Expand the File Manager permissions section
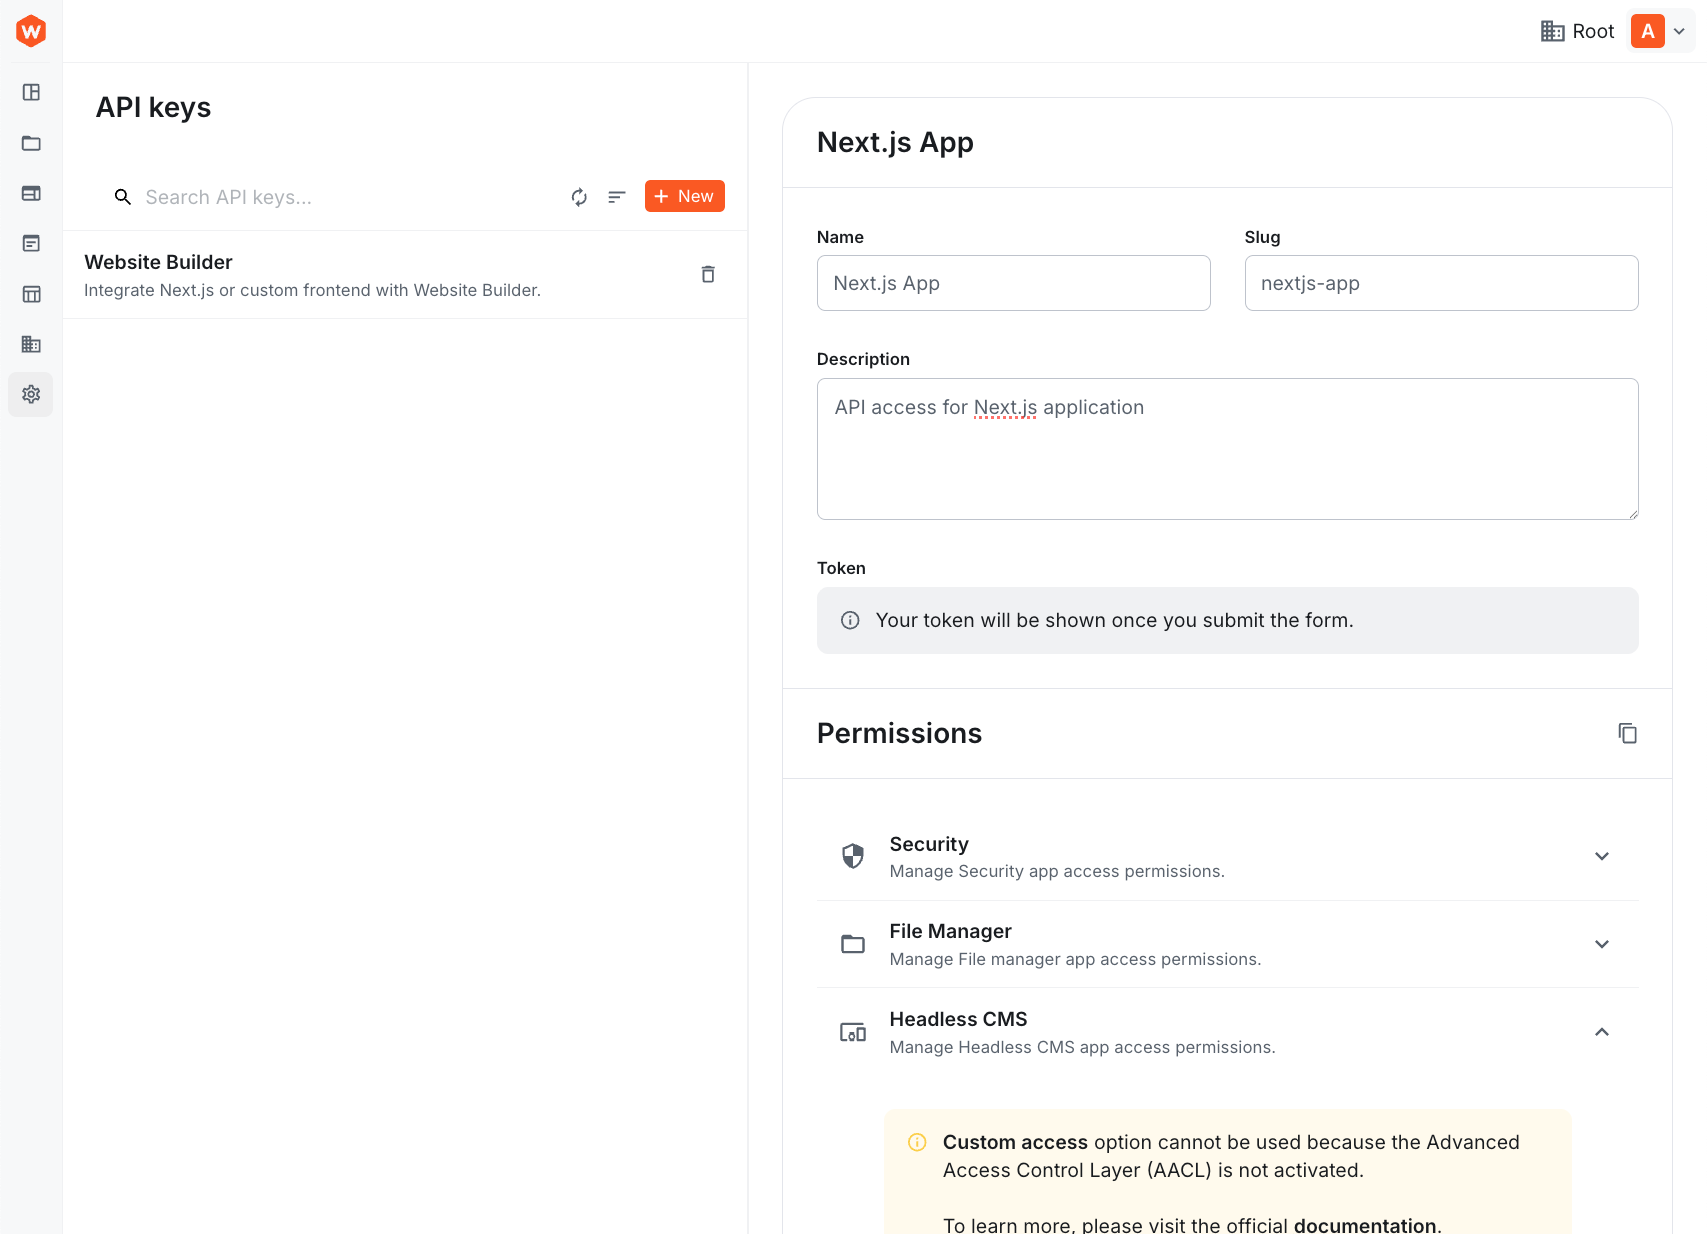The height and width of the screenshot is (1234, 1707). tap(1602, 944)
